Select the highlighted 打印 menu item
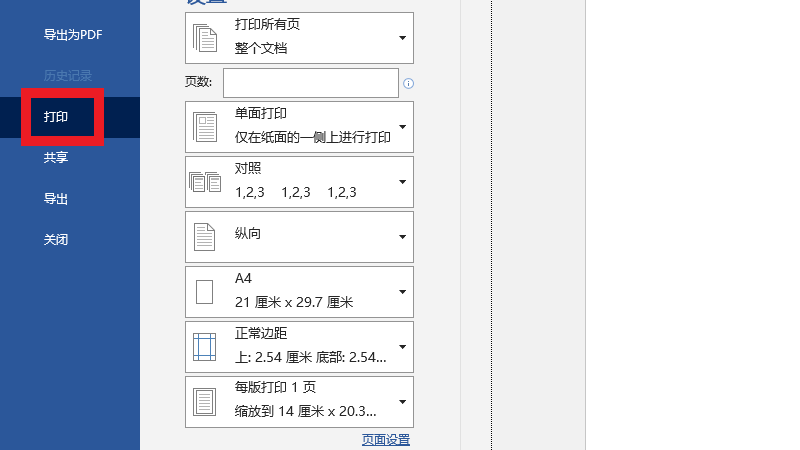Screen dimensions: 800x450 56,117
